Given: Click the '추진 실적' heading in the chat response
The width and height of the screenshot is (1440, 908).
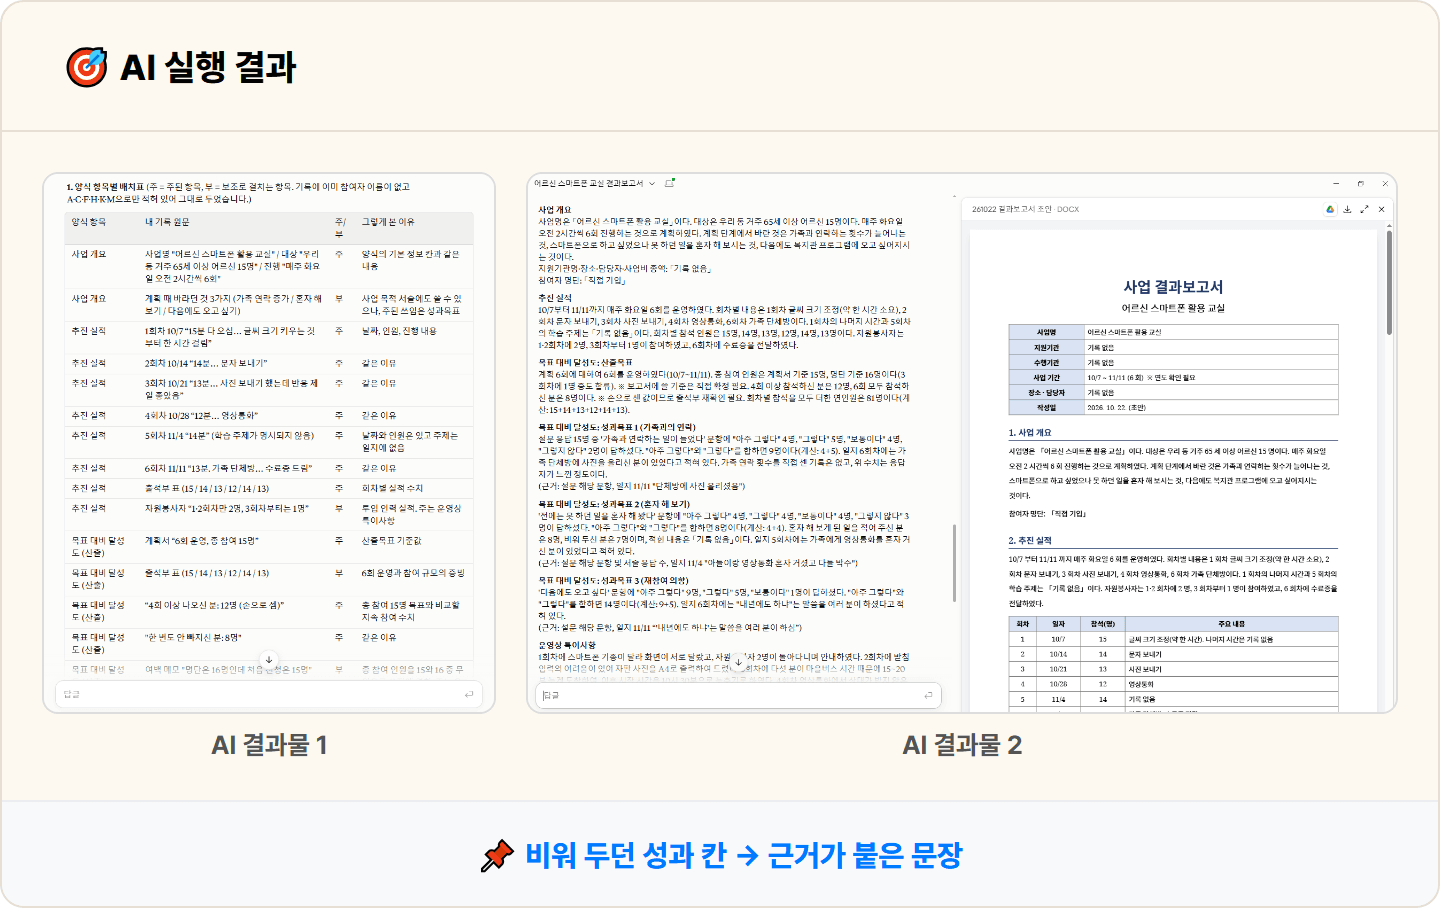Looking at the screenshot, I should coord(555,298).
